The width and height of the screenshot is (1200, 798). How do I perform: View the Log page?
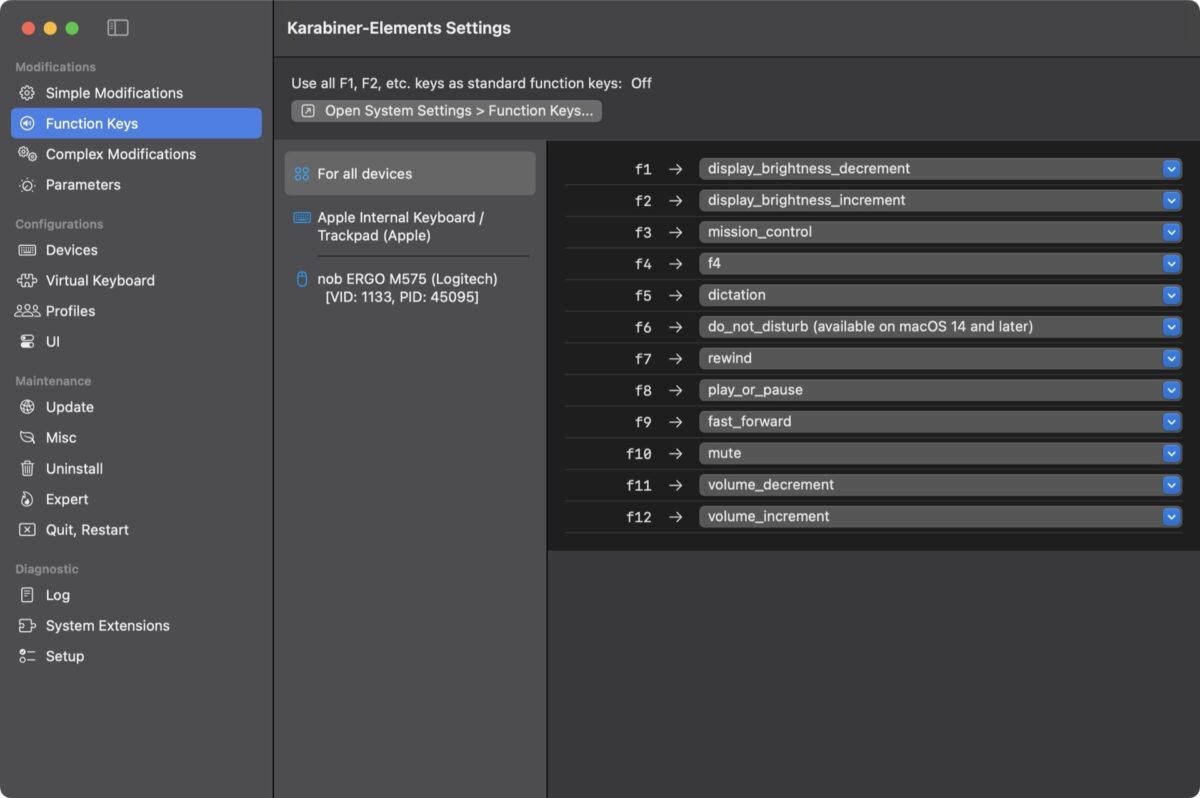pos(136,595)
